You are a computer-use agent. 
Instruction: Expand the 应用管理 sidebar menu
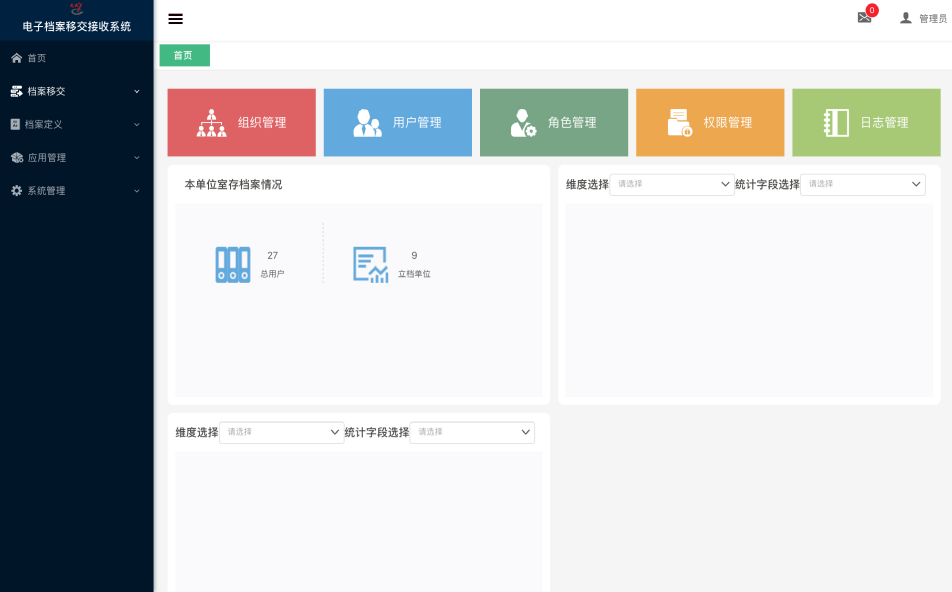[x=76, y=157]
